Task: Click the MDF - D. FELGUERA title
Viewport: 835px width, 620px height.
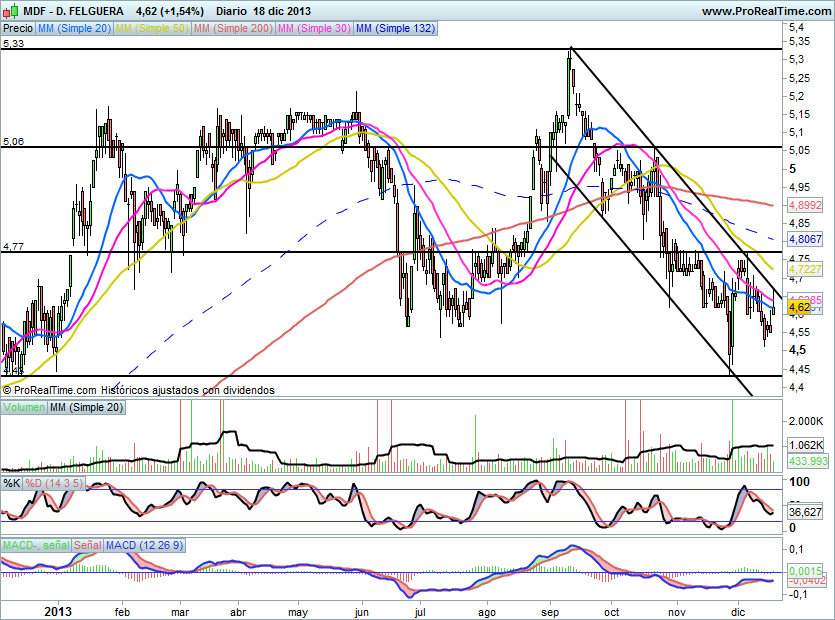Action: 73,11
